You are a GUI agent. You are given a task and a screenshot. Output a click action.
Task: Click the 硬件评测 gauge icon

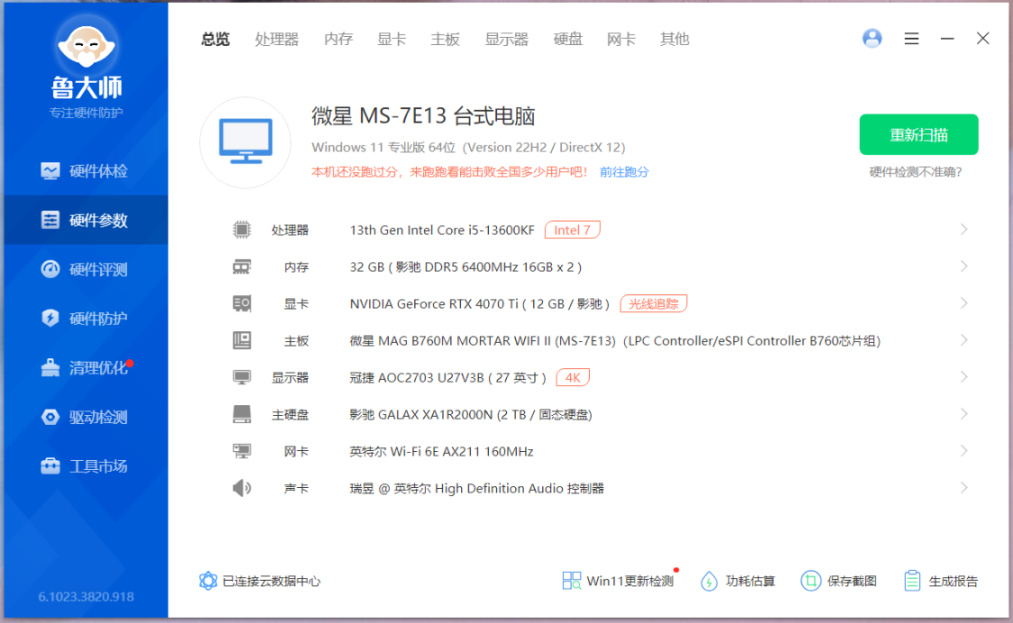[50, 269]
